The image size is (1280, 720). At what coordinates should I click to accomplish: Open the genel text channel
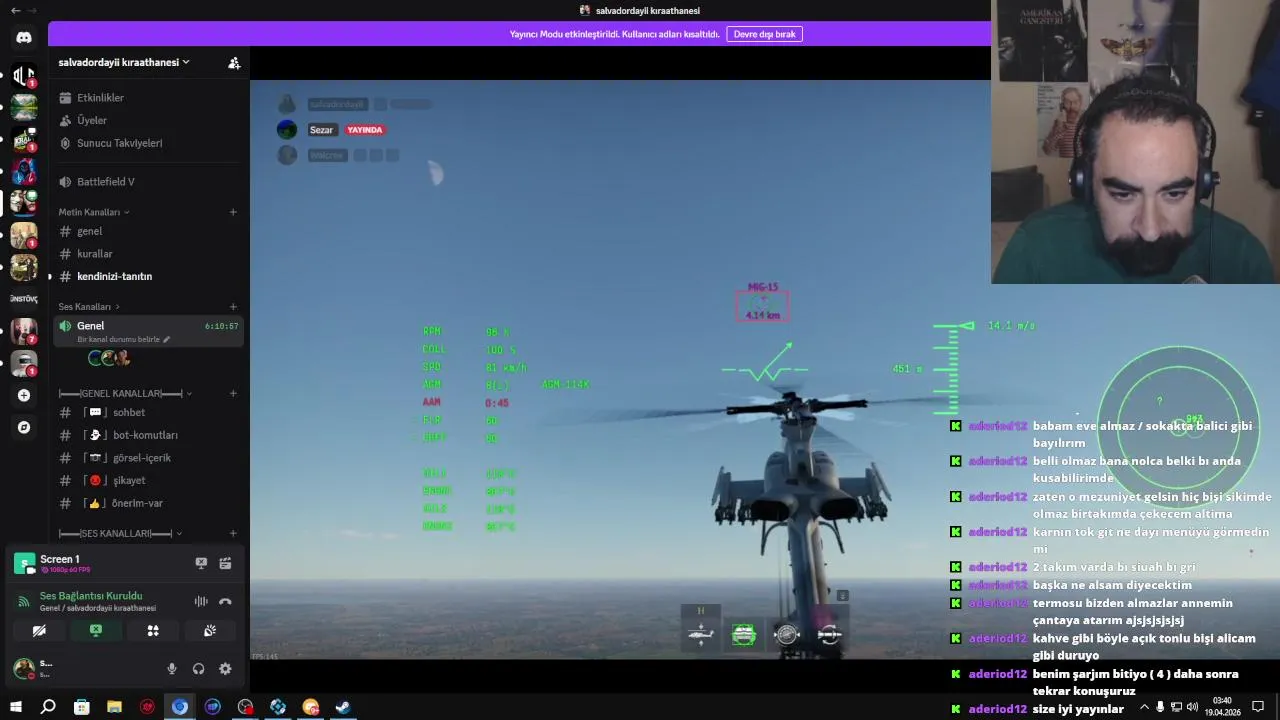click(148, 231)
